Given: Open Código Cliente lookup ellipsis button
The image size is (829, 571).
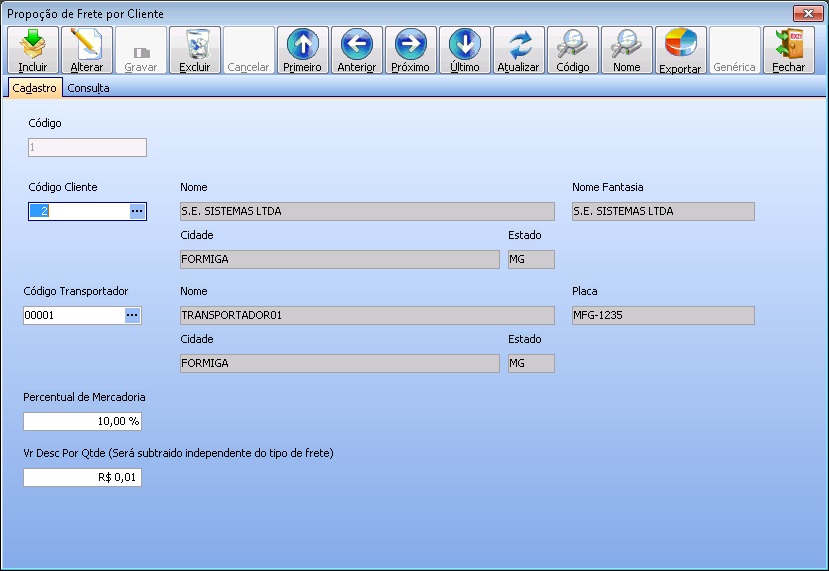Looking at the screenshot, I should point(138,211).
